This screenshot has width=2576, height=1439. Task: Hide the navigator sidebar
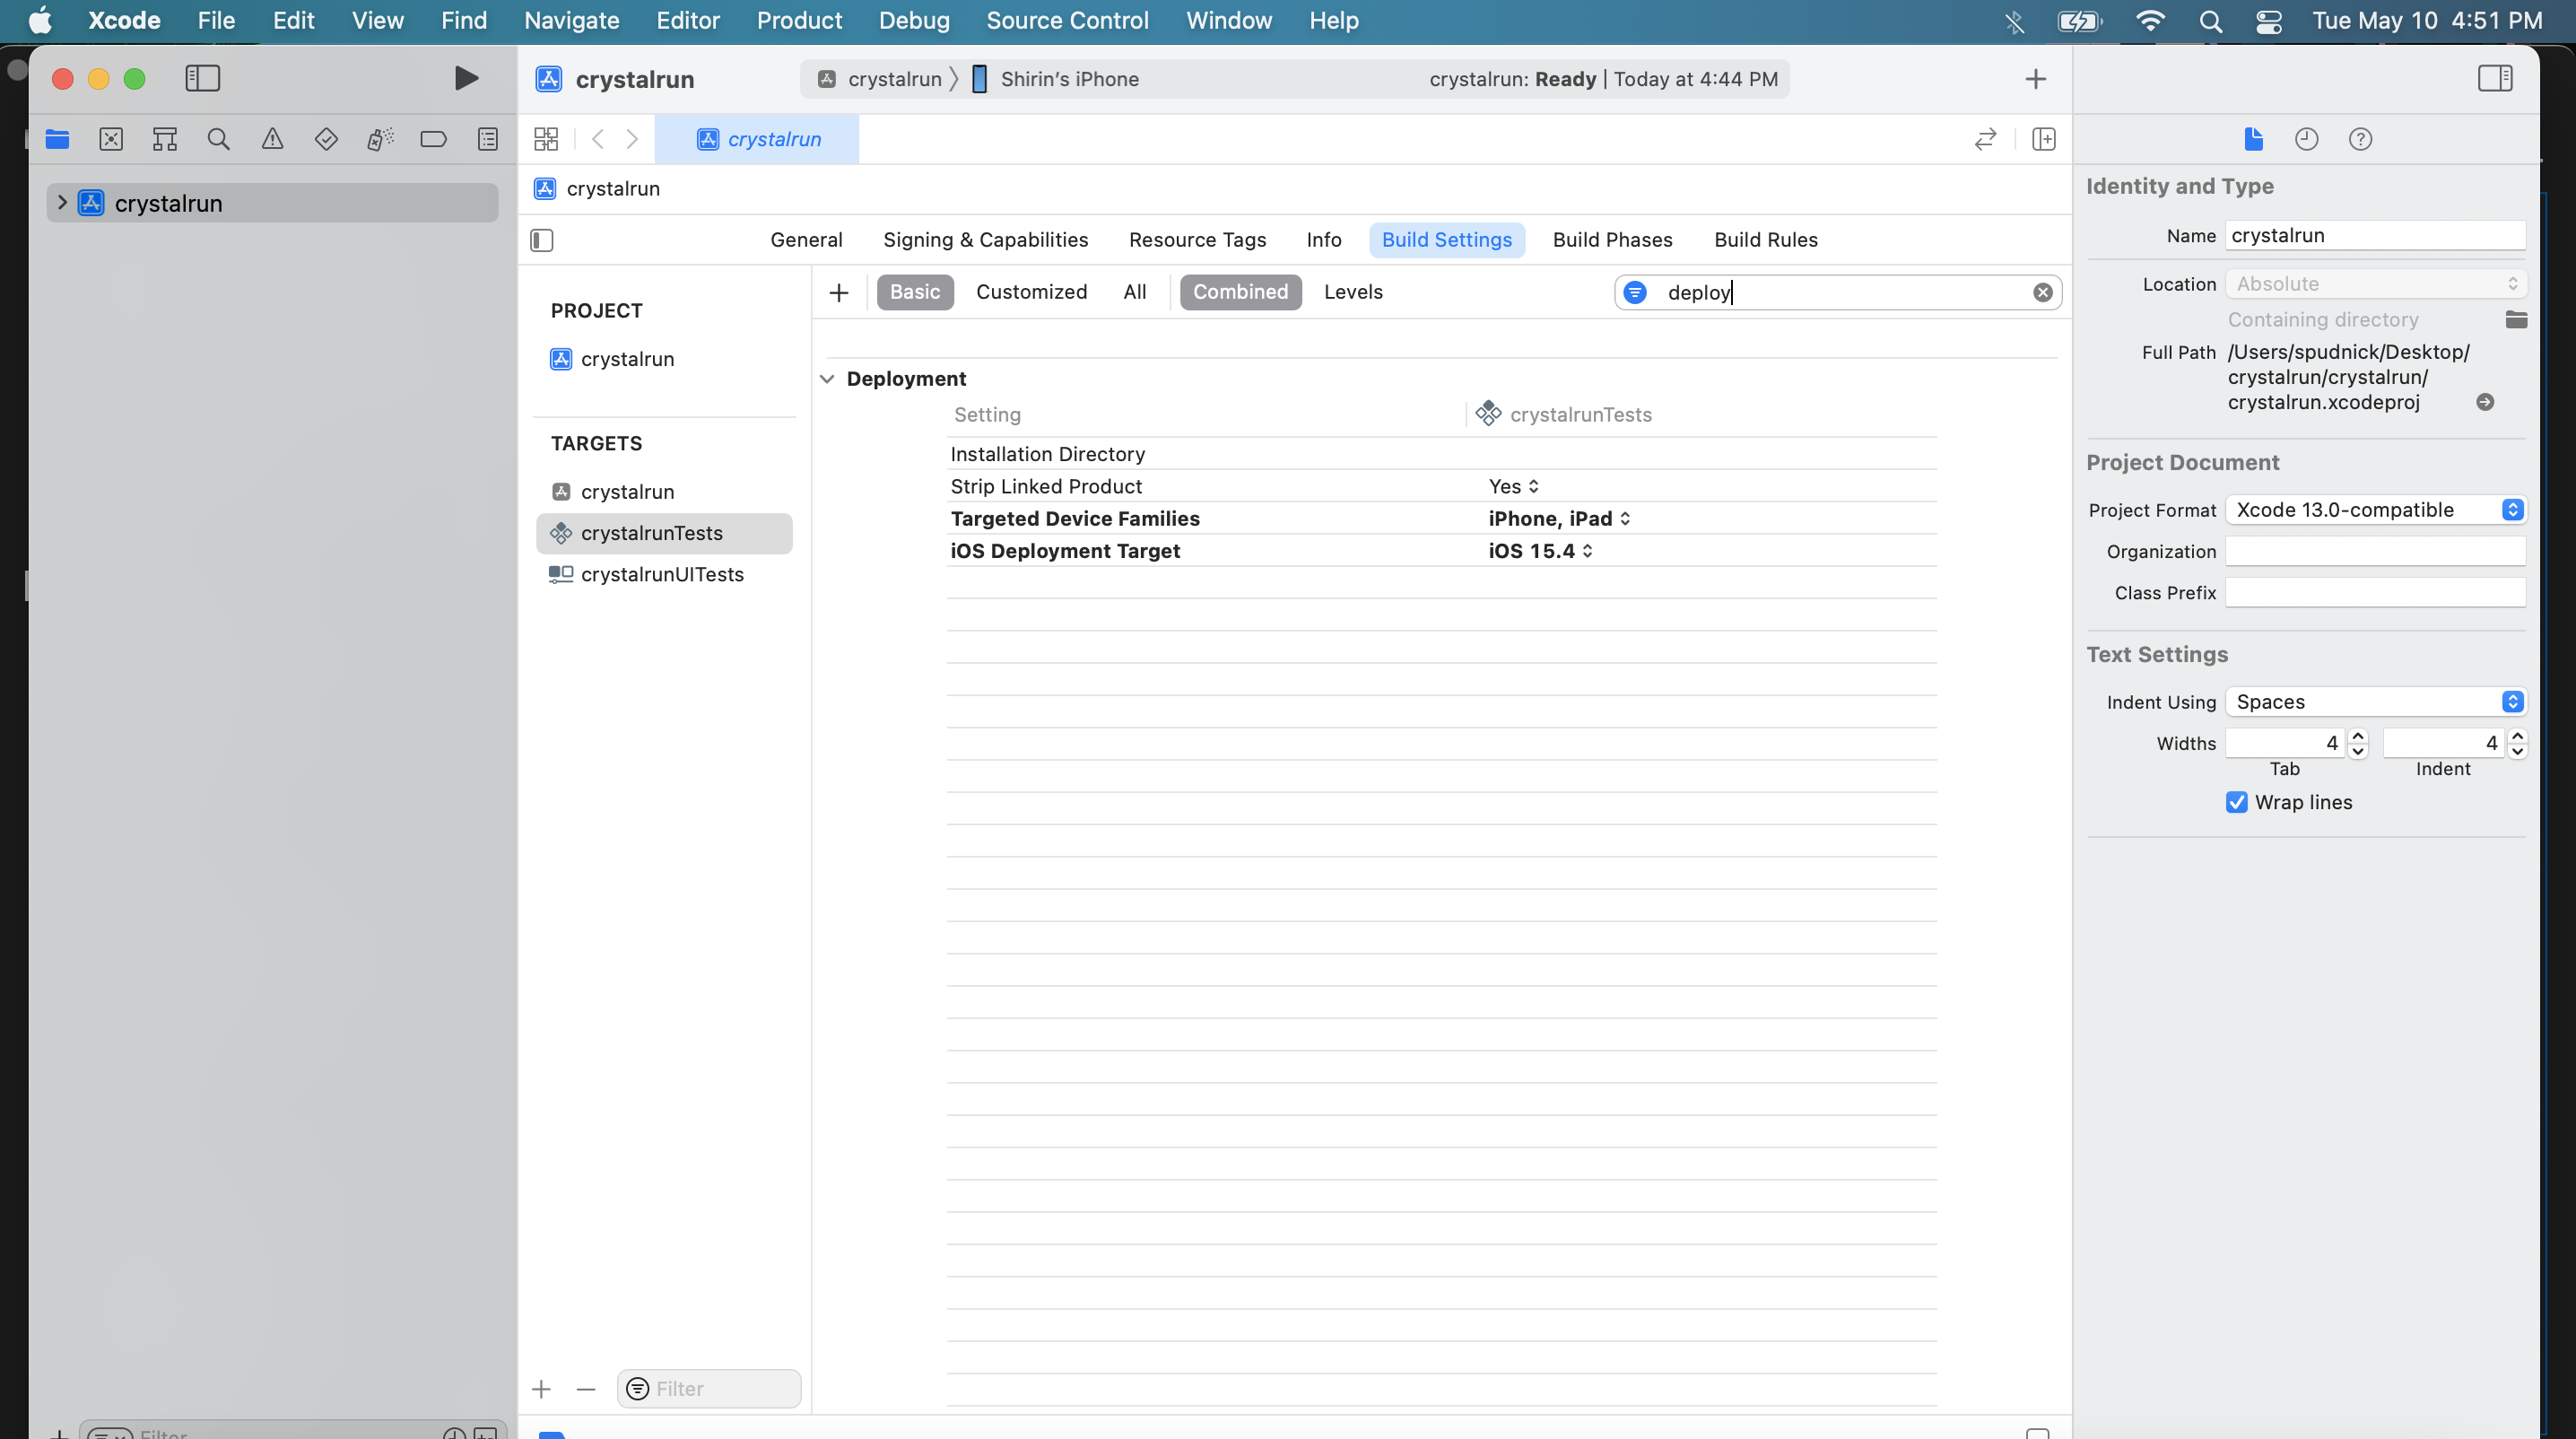tap(203, 78)
